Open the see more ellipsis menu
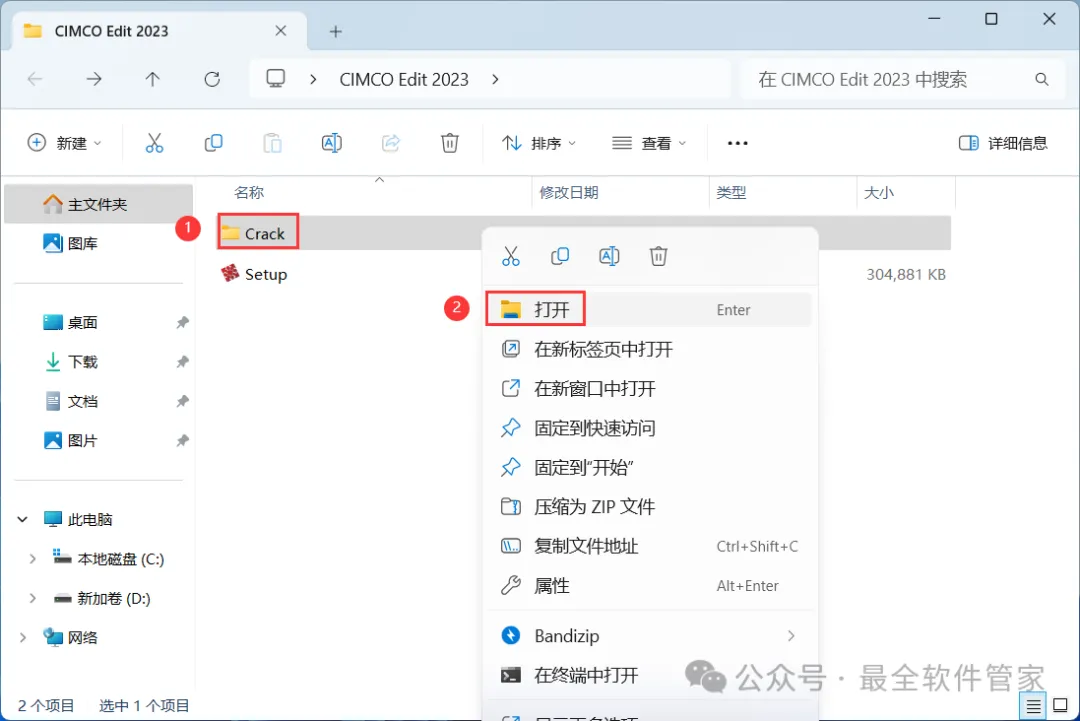Image resolution: width=1080 pixels, height=721 pixels. point(737,143)
